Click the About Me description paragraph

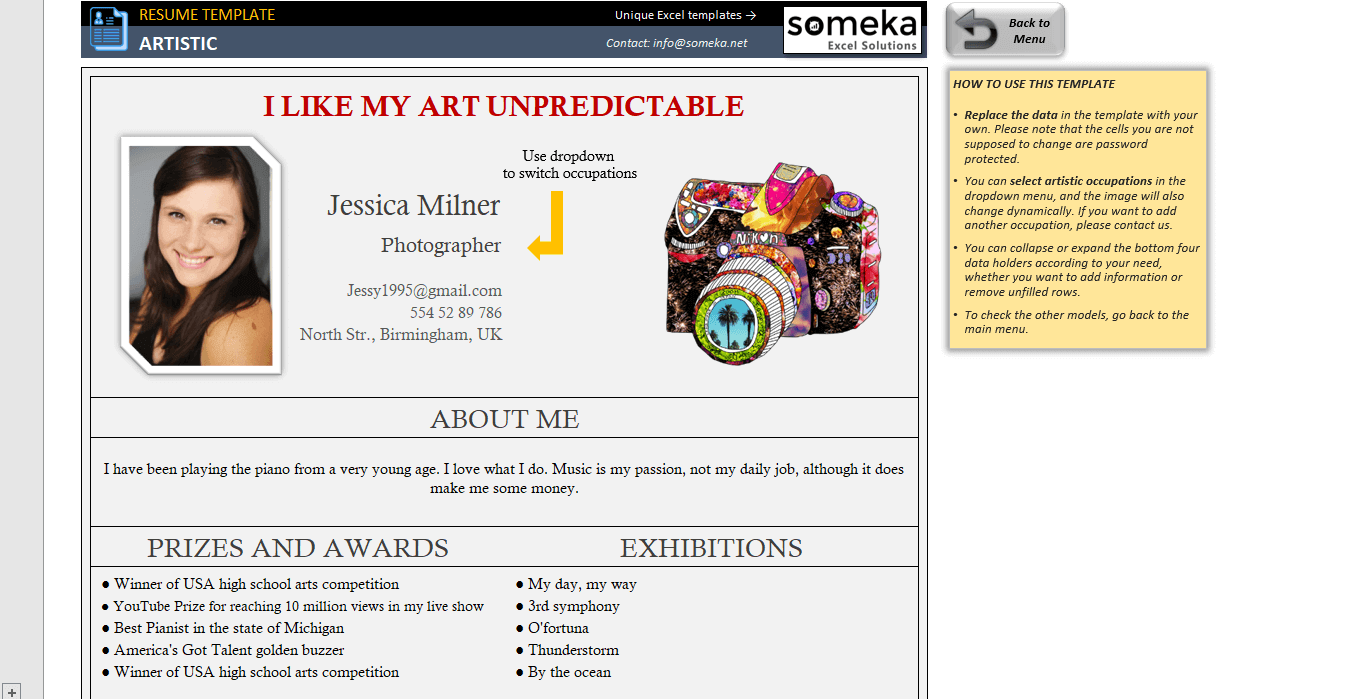pos(504,479)
